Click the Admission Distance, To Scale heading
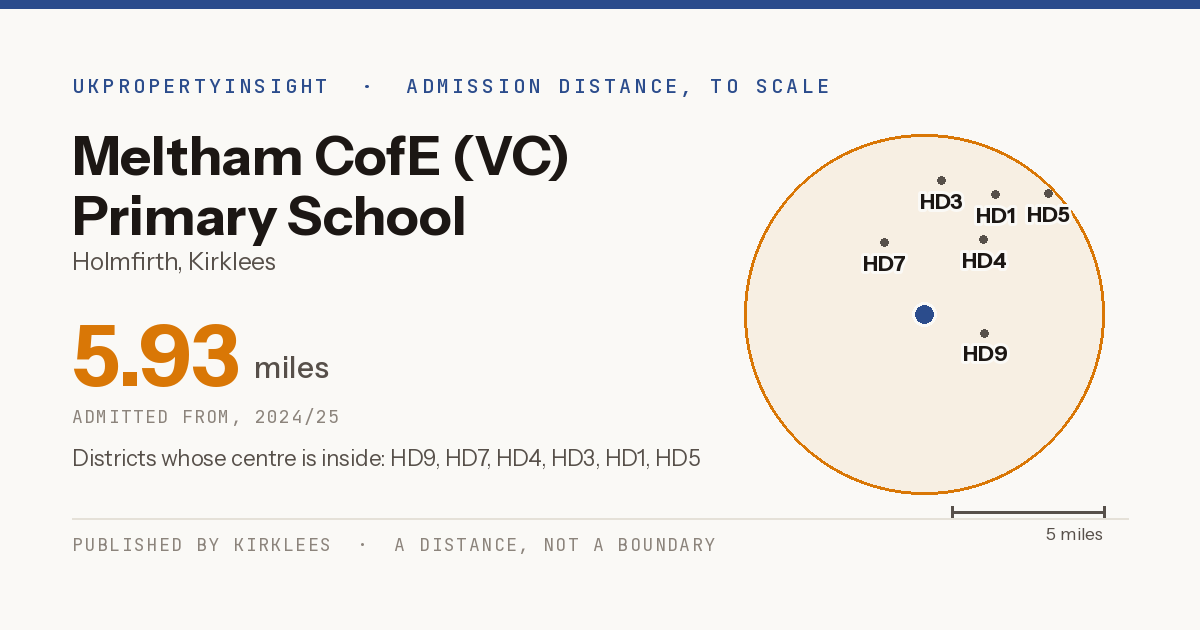1200x630 pixels. pyautogui.click(x=618, y=87)
